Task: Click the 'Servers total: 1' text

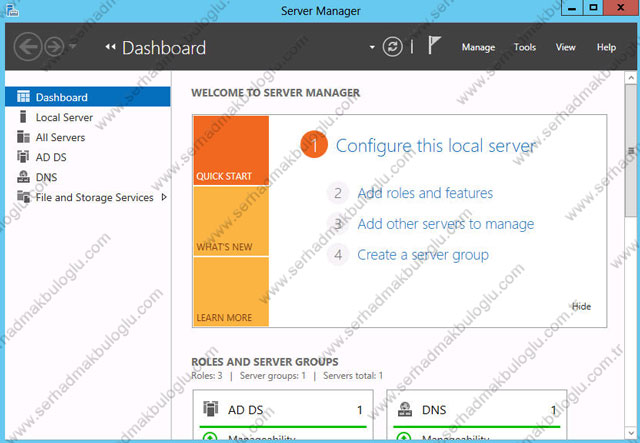Action: (353, 376)
